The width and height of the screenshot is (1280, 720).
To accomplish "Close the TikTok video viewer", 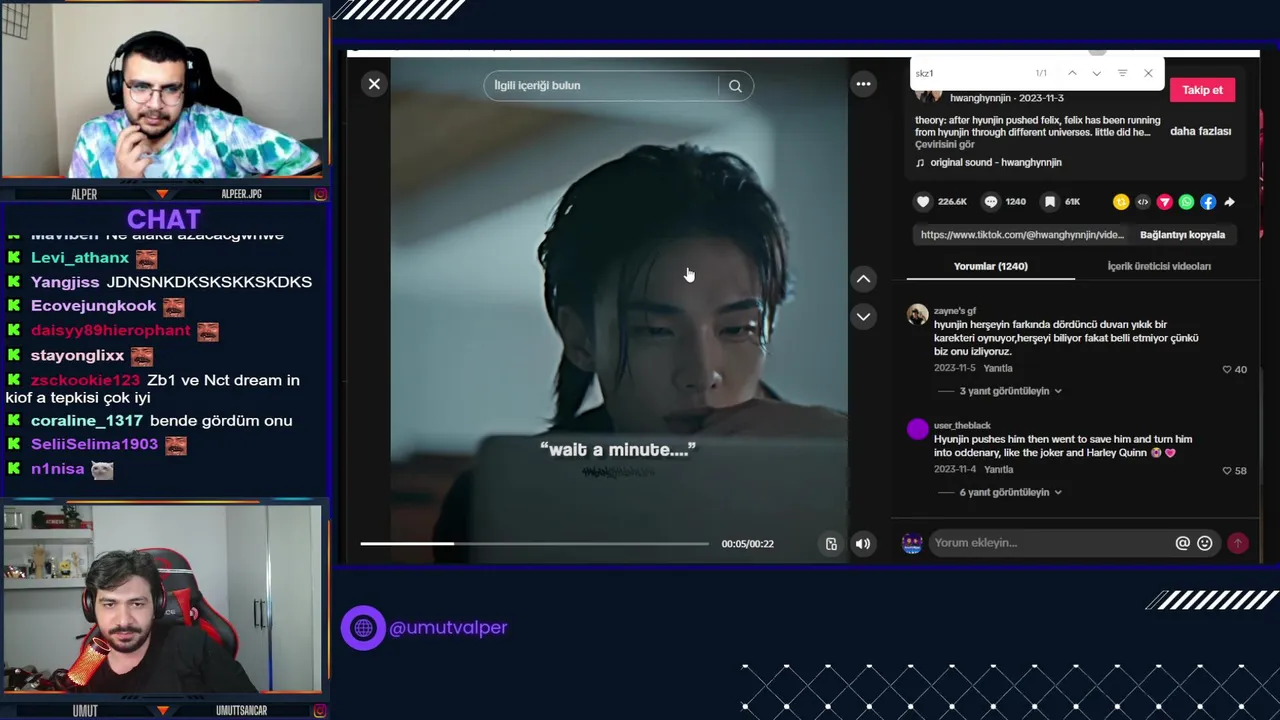I will 374,85.
